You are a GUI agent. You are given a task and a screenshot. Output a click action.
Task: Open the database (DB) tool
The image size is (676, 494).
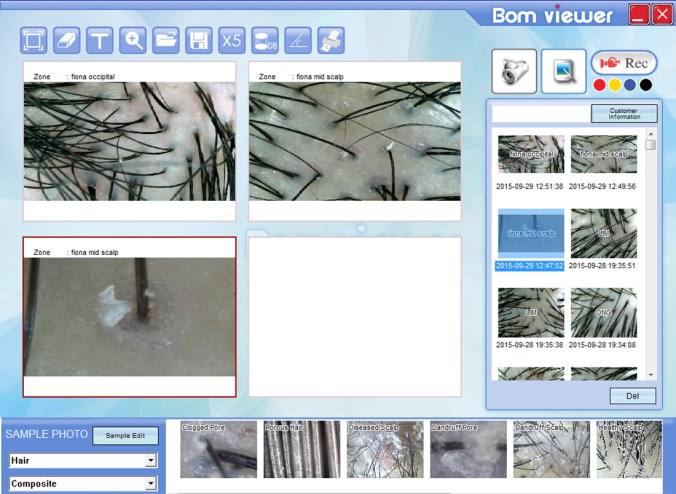pyautogui.click(x=265, y=41)
